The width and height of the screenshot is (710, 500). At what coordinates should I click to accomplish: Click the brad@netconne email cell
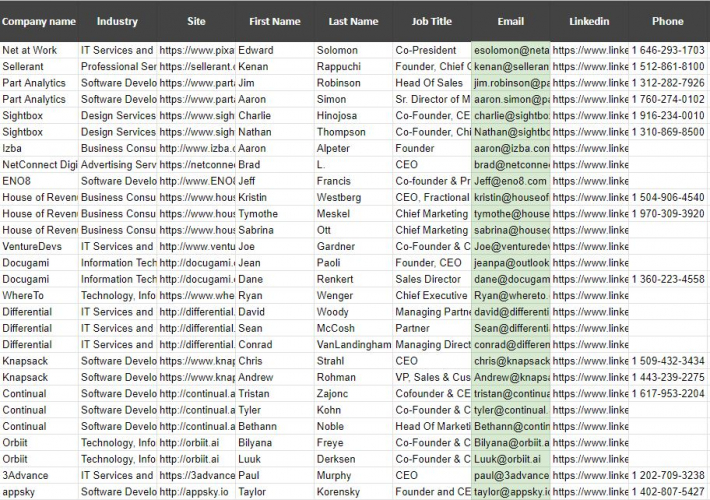511,164
